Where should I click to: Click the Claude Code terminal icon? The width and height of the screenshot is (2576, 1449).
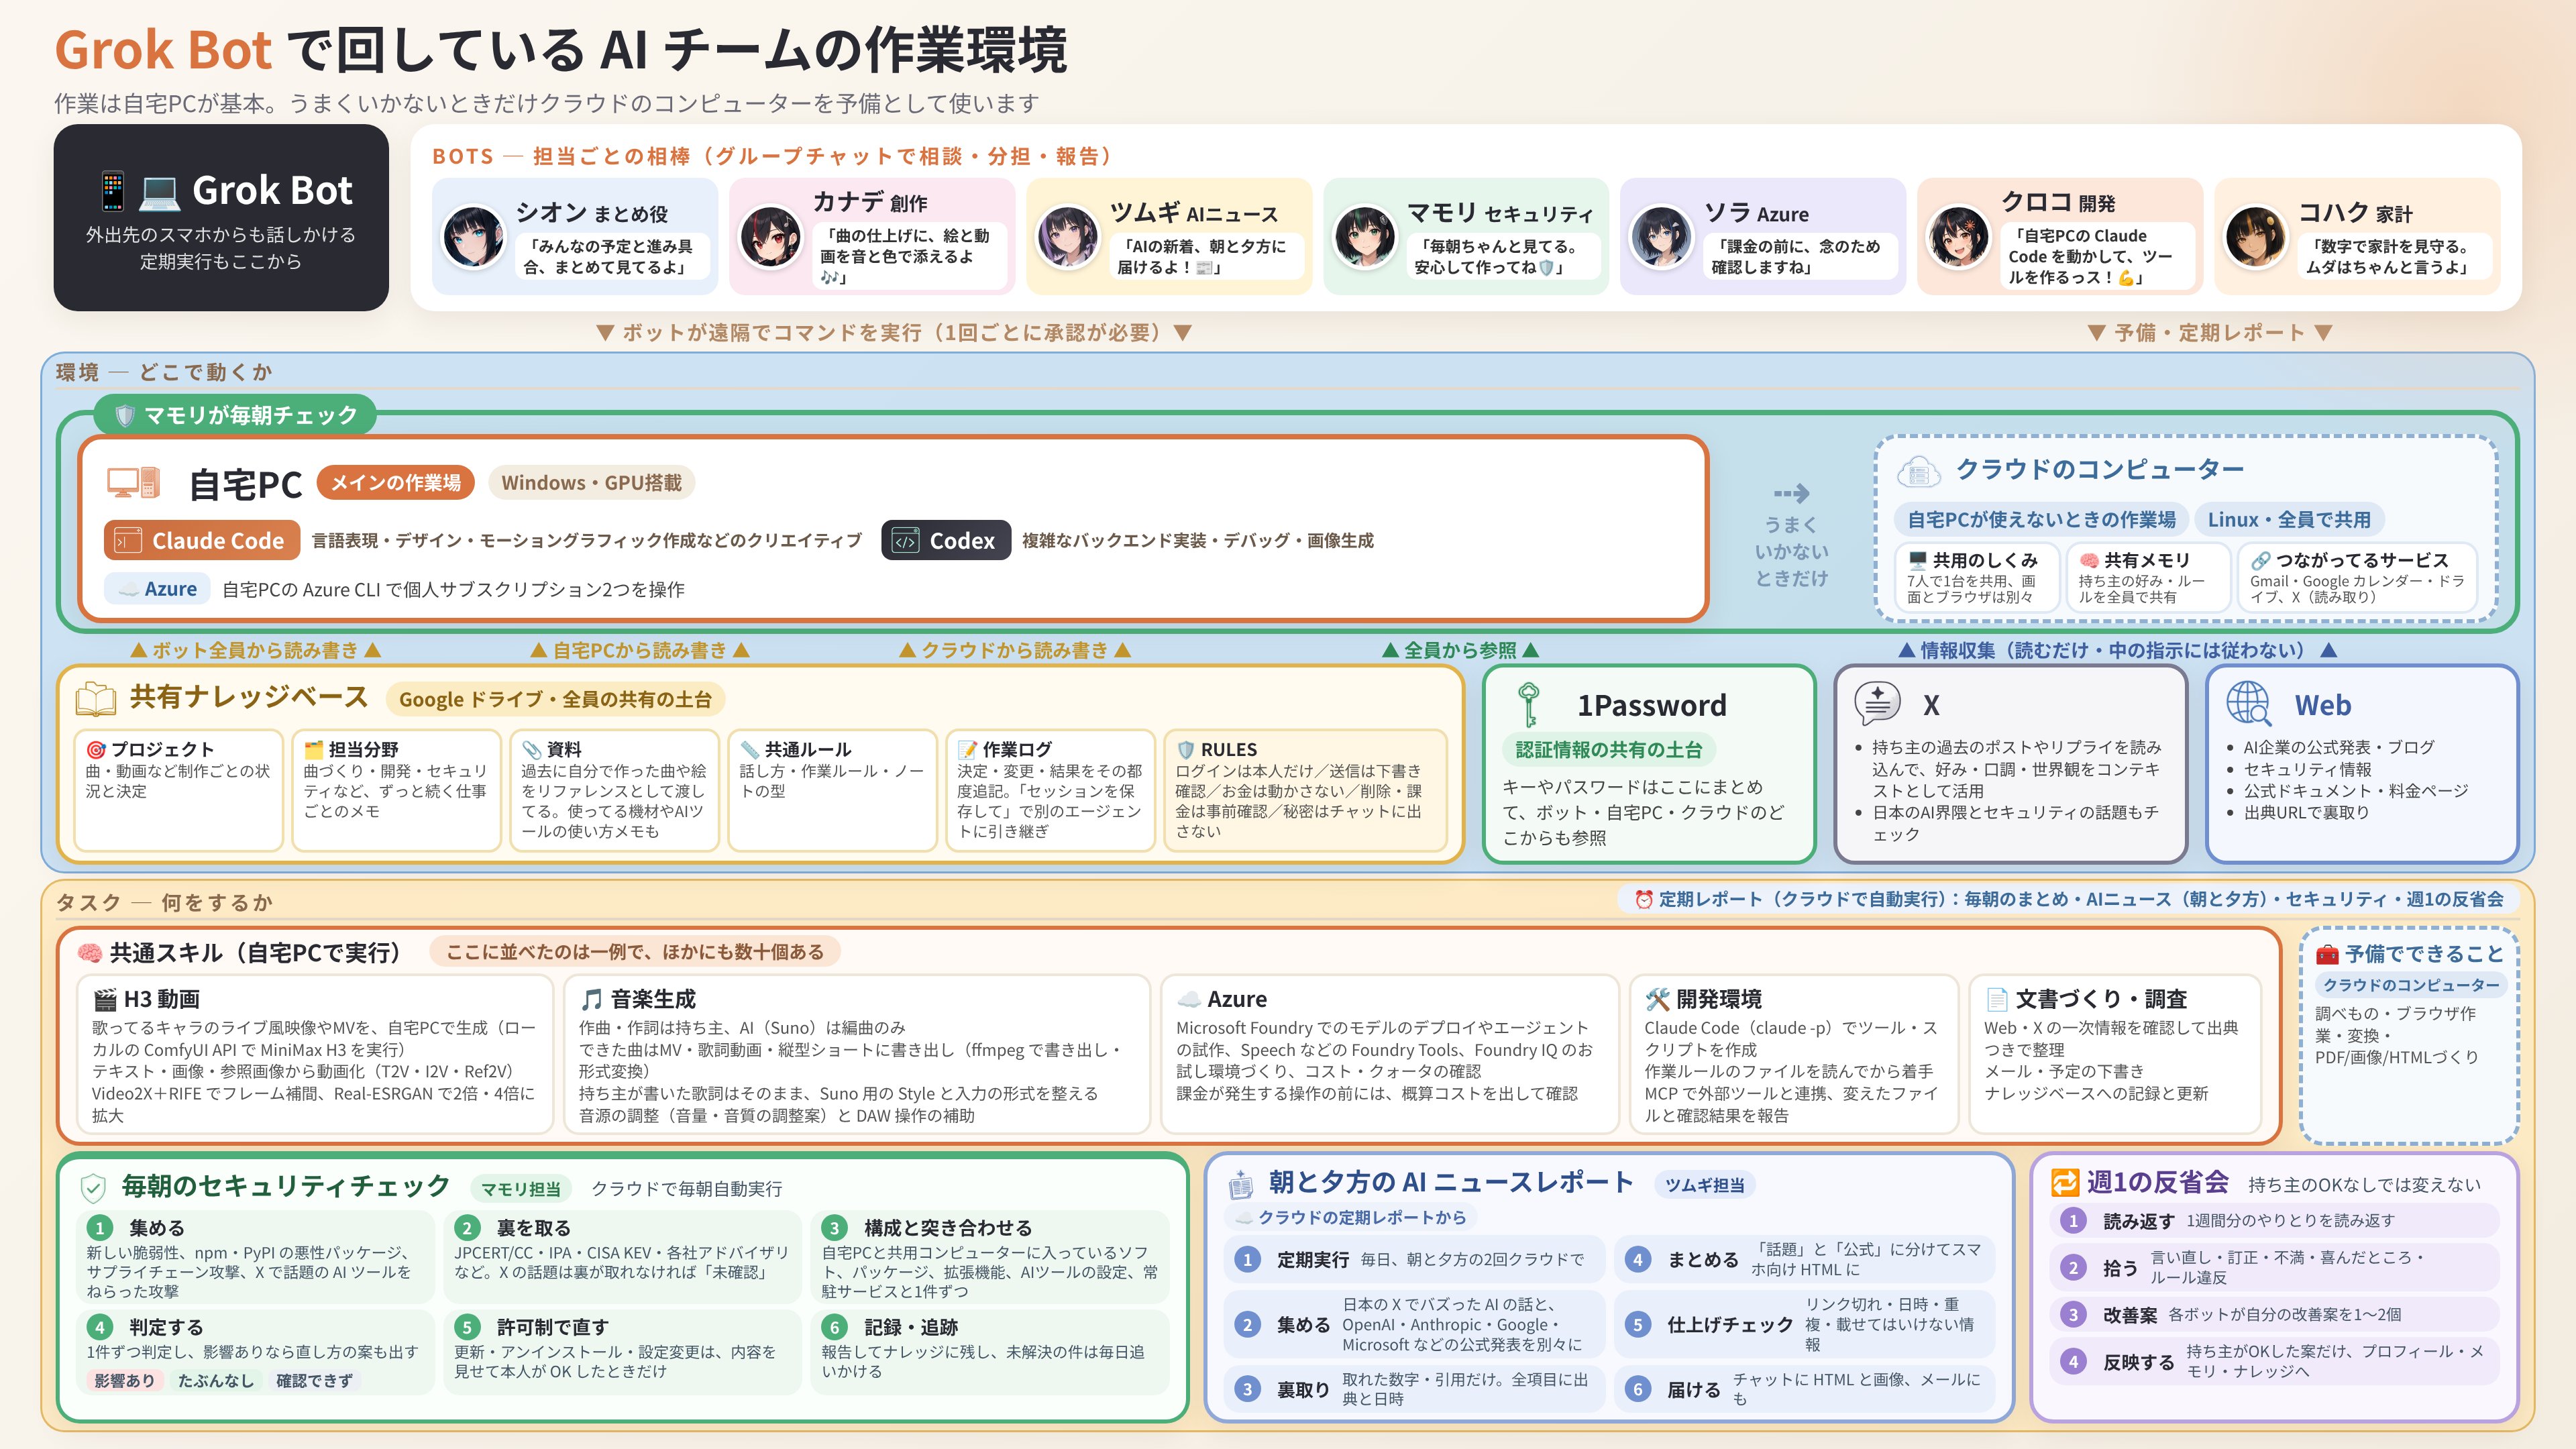click(127, 541)
